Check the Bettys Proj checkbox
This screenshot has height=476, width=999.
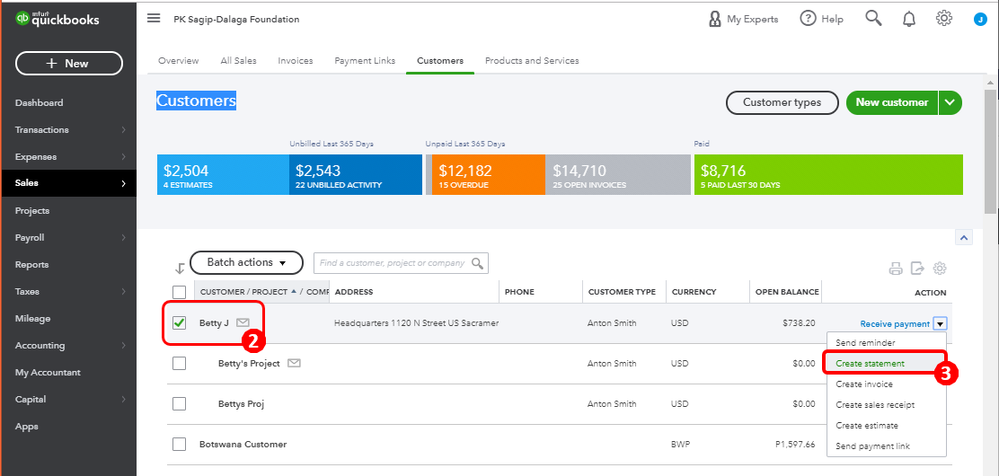point(179,404)
